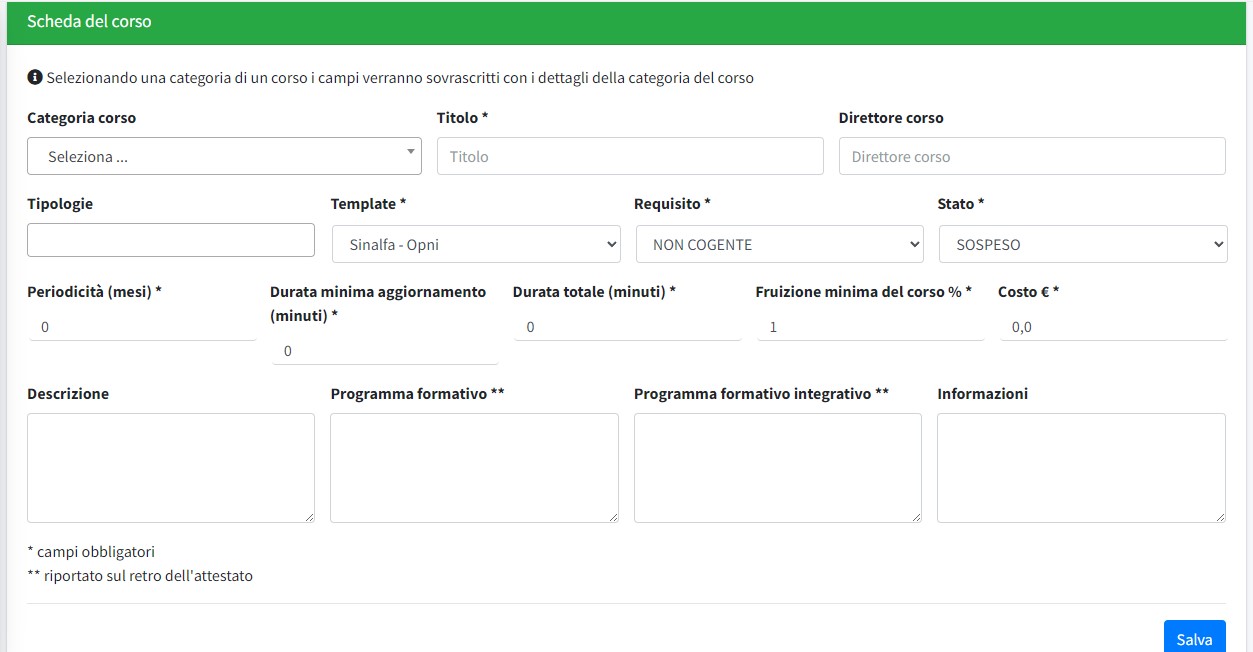
Task: Focus the Durata totale (minuti) field
Action: [x=627, y=327]
